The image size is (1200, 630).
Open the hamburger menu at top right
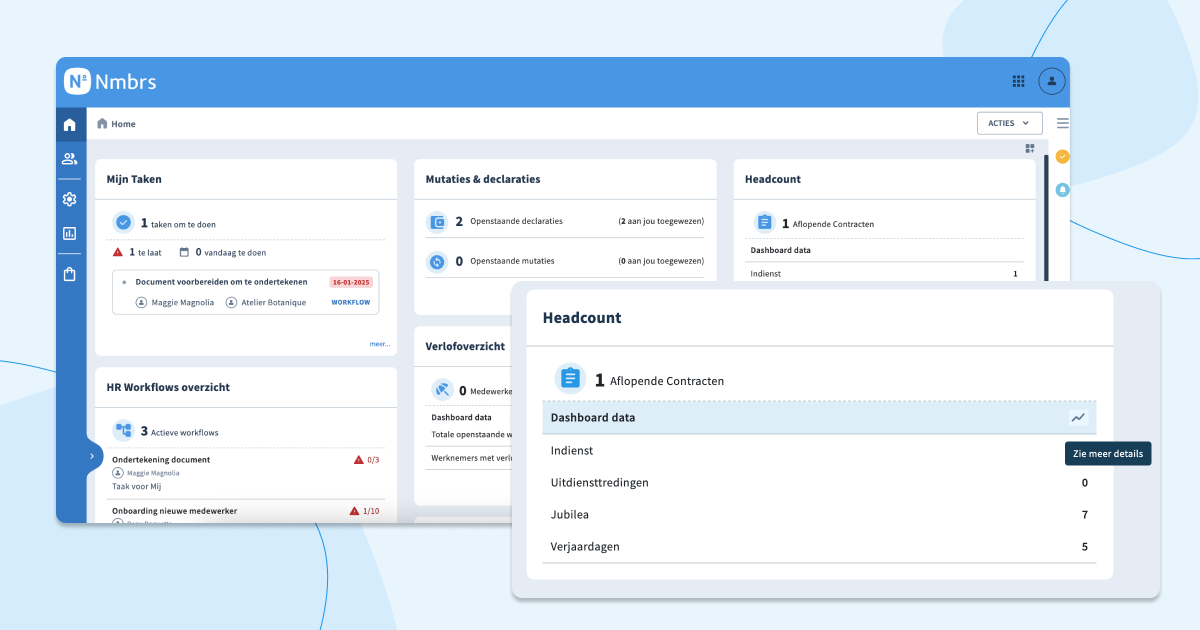[x=1062, y=123]
